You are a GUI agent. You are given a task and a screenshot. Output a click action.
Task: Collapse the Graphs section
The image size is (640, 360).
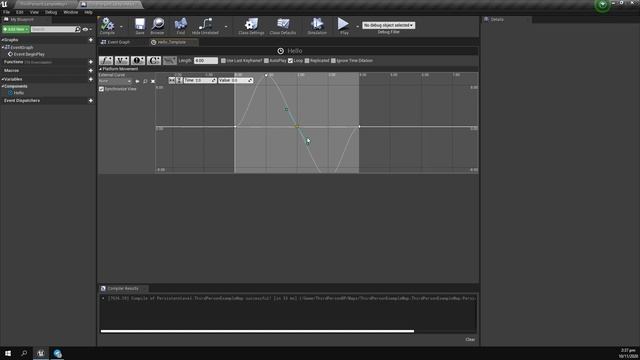[x=2, y=40]
